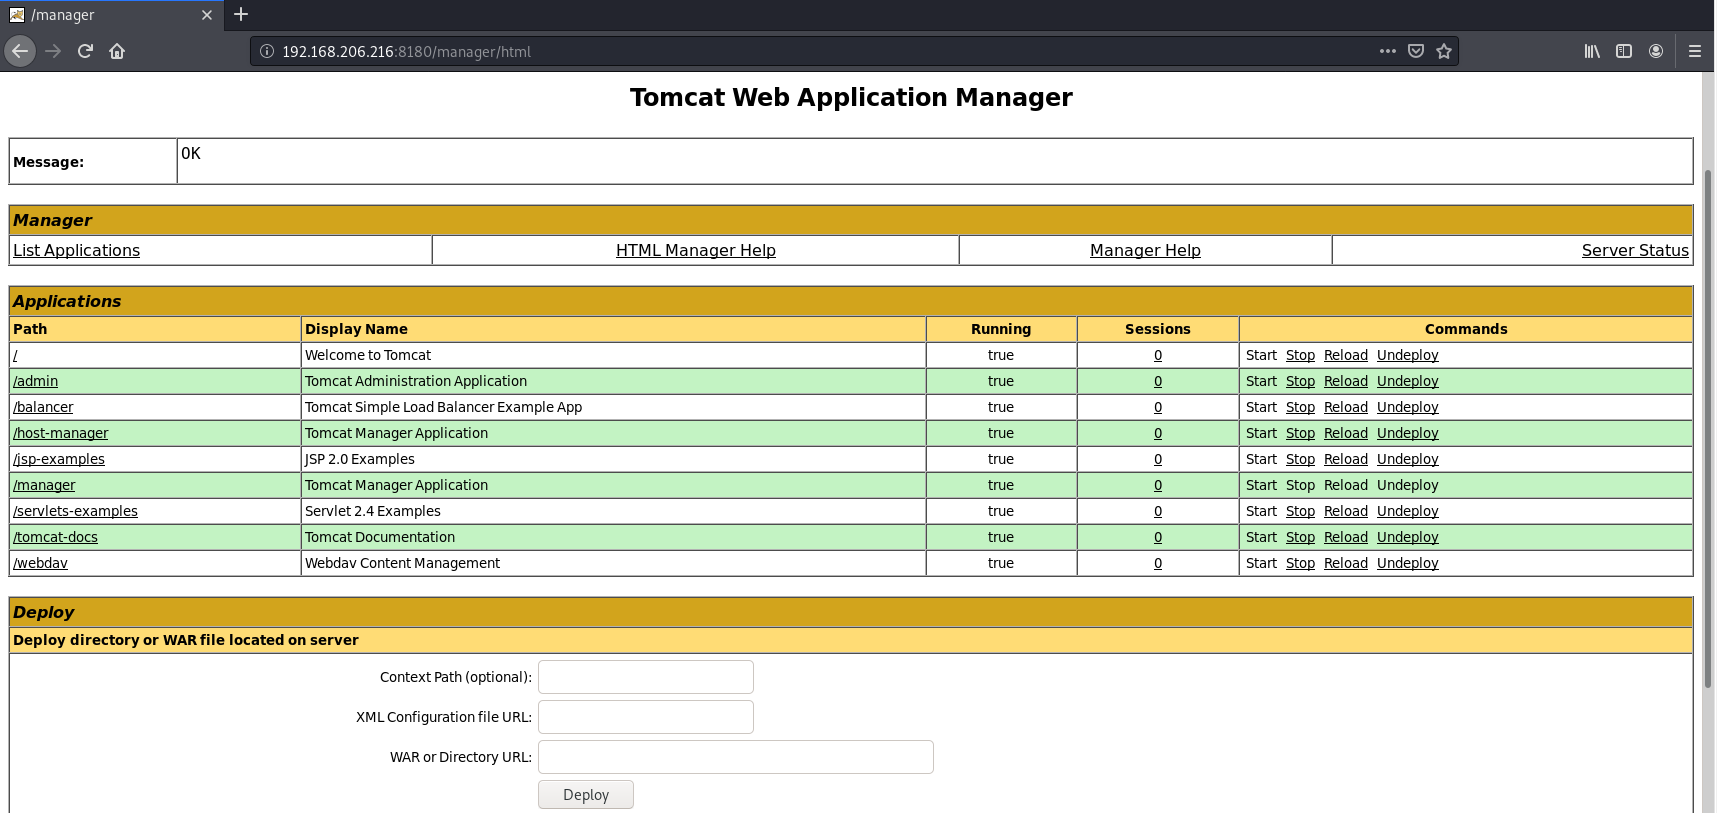
Task: Open Manager Help link
Action: pyautogui.click(x=1145, y=250)
